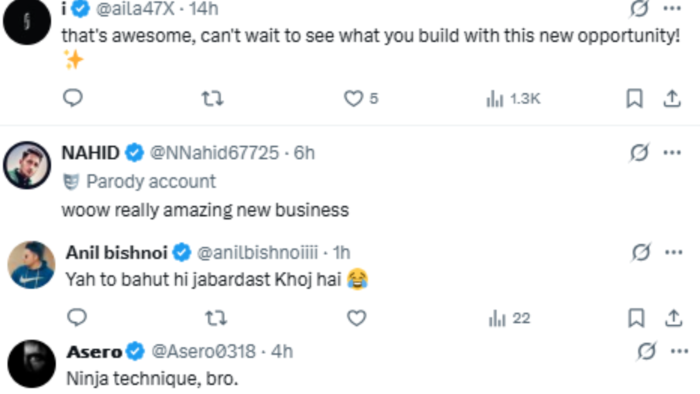Screen dimensions: 700x394
Task: Open more options for aila47X's post
Action: [672, 8]
